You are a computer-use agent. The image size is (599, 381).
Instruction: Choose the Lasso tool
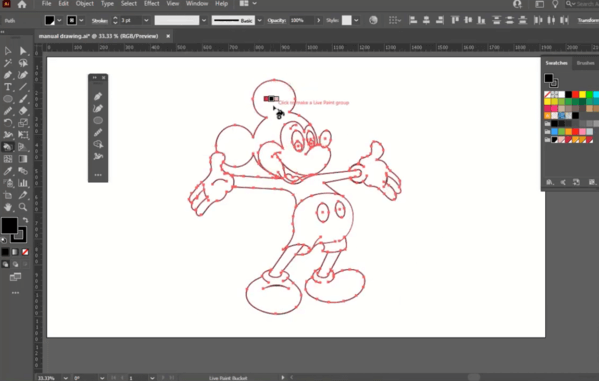pyautogui.click(x=23, y=63)
